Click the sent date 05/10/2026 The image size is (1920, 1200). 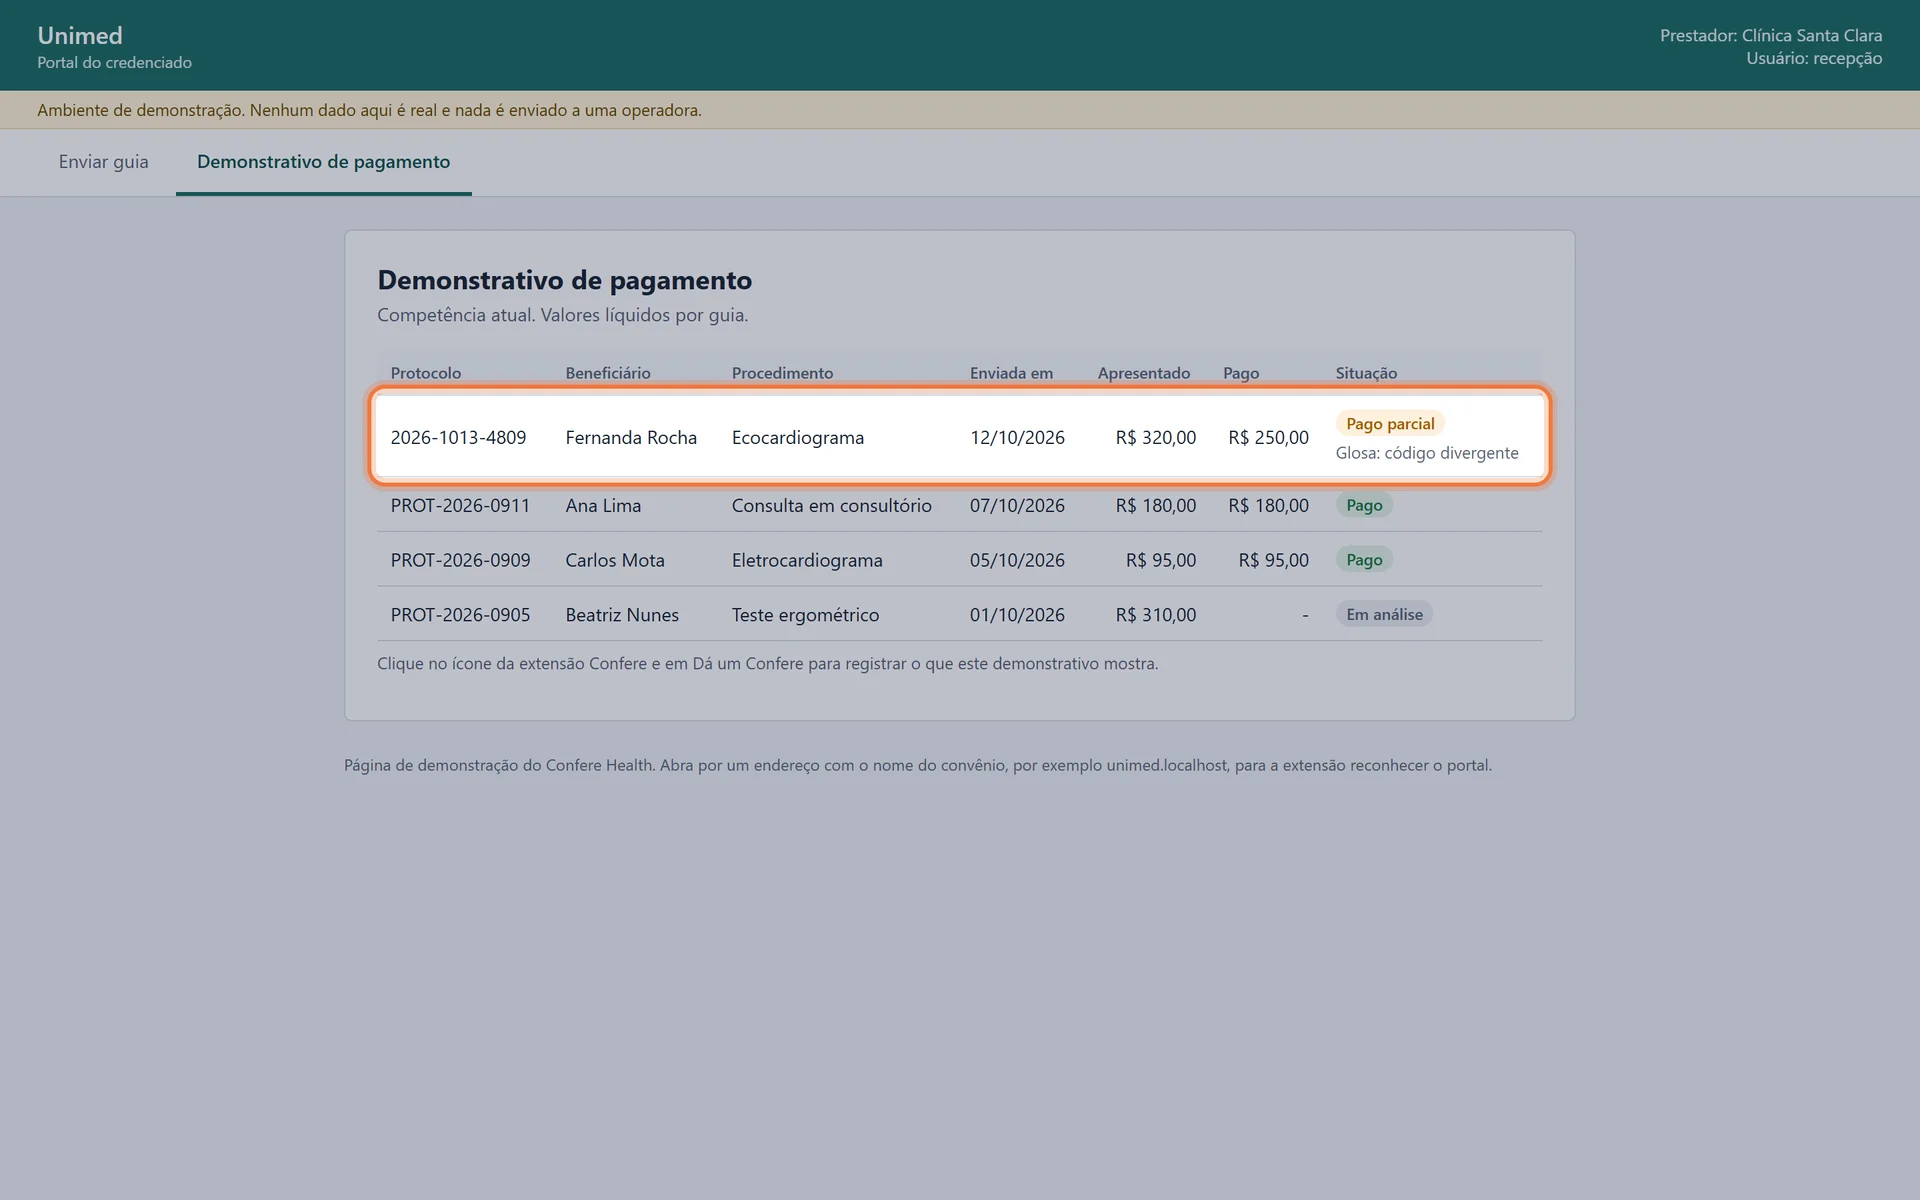click(1017, 560)
